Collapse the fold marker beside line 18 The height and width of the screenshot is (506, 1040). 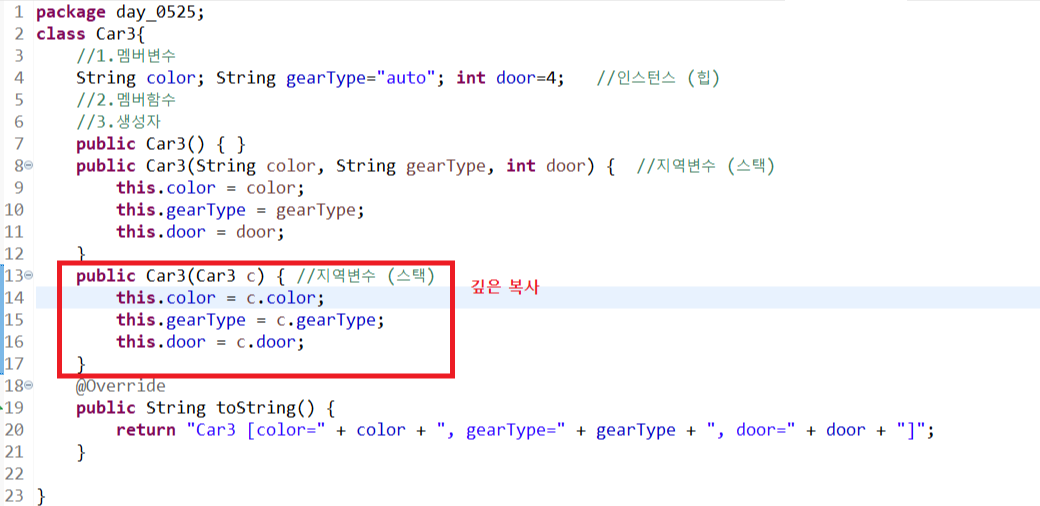[x=29, y=386]
